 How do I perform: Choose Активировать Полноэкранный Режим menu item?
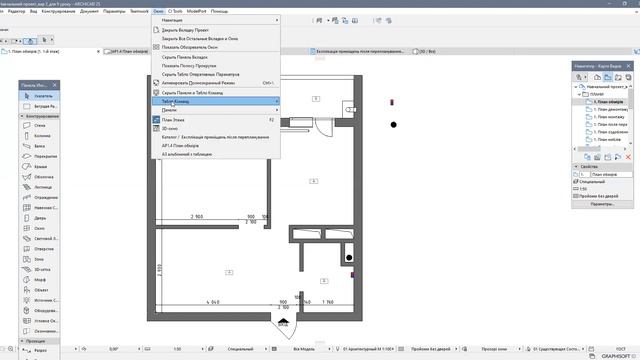click(216, 83)
